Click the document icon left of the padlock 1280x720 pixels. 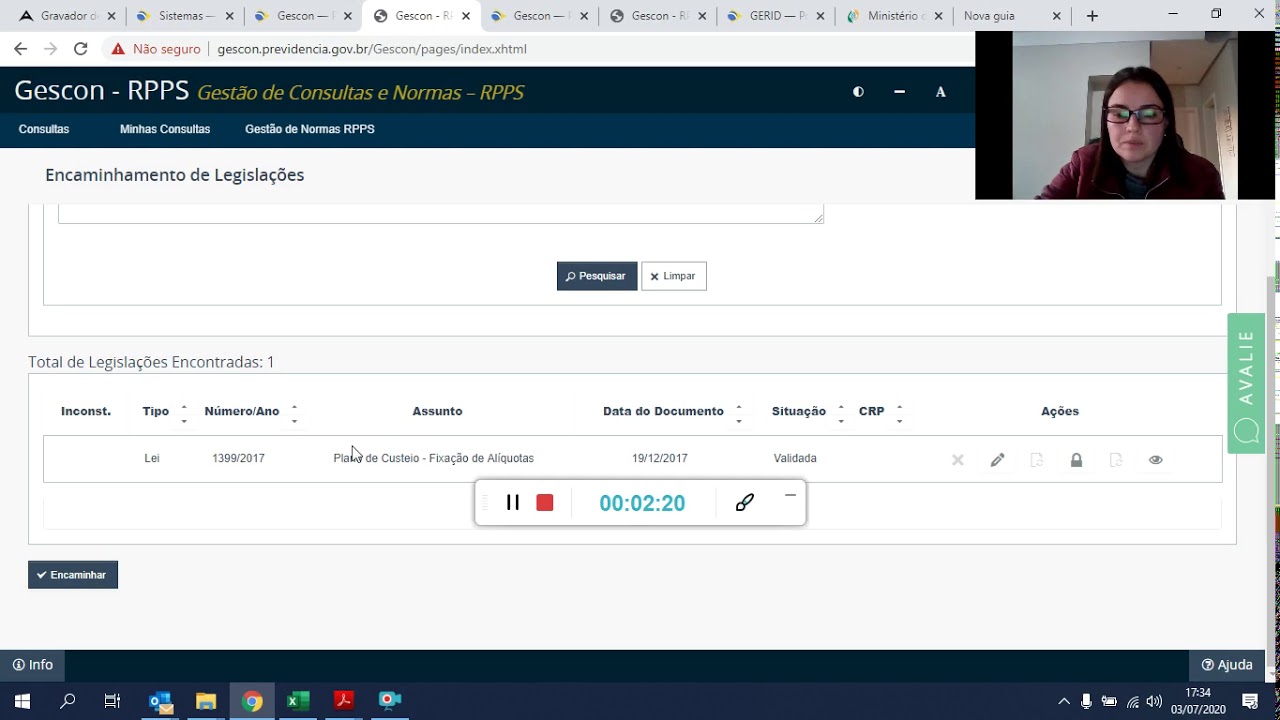[1037, 460]
